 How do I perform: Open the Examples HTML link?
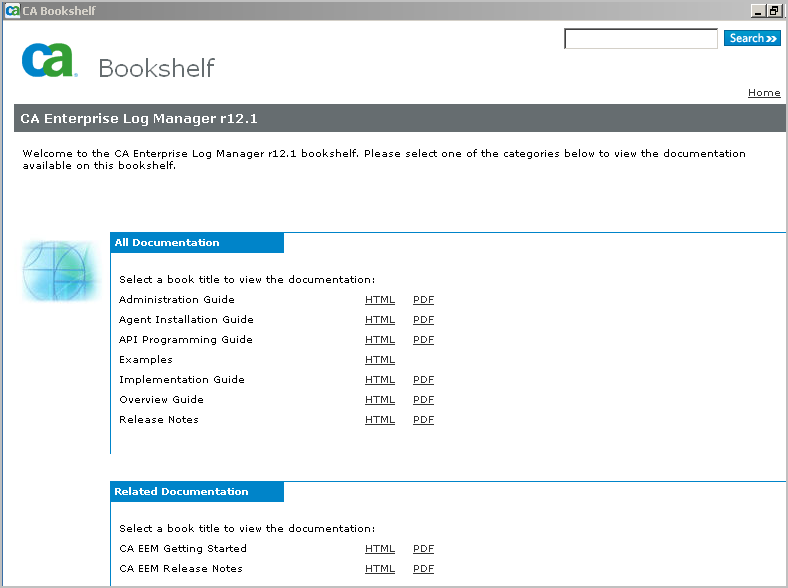point(380,360)
